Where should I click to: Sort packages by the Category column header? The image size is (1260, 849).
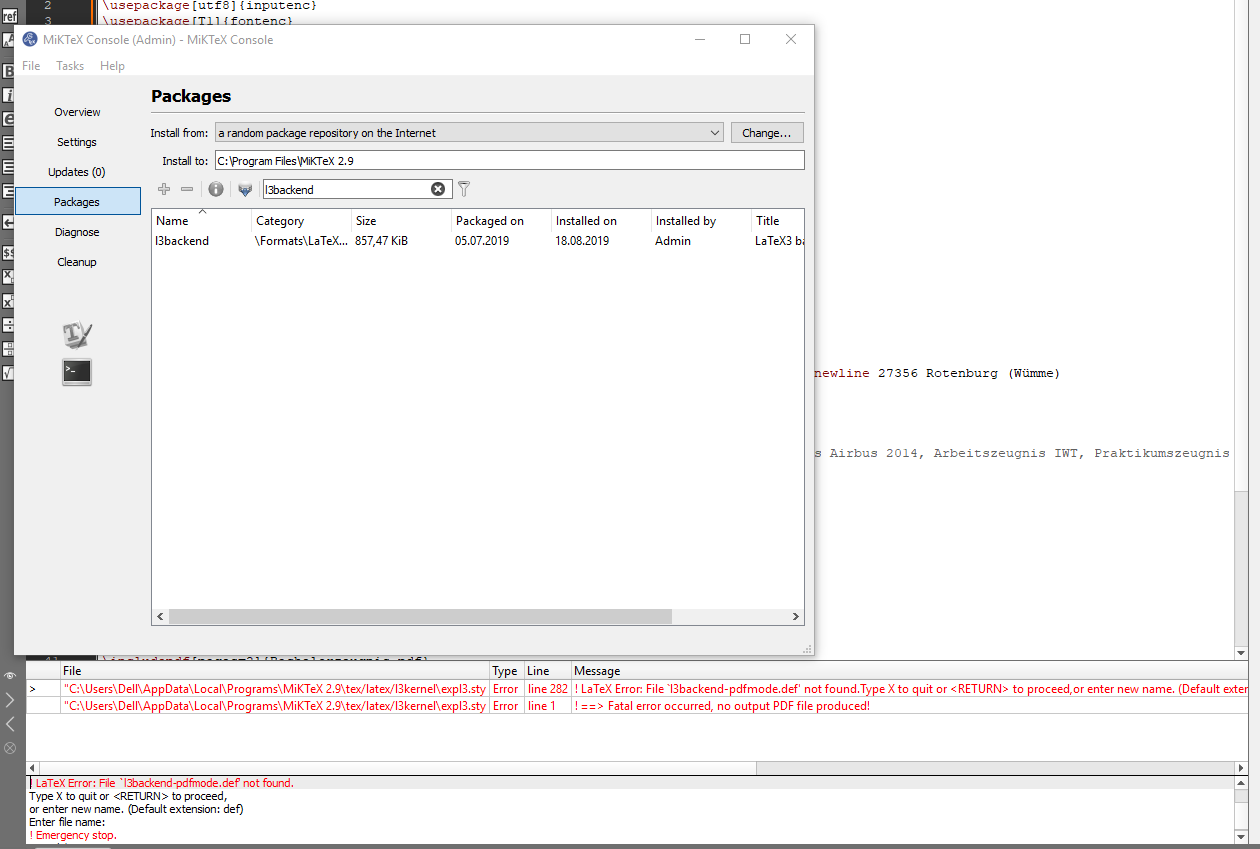(x=301, y=221)
